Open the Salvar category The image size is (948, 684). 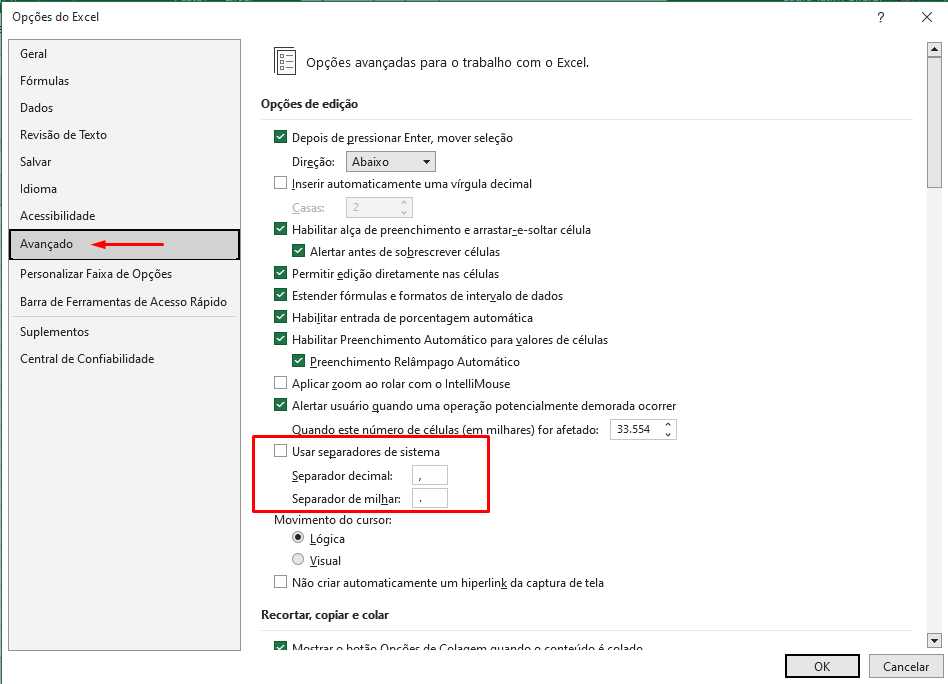125,161
